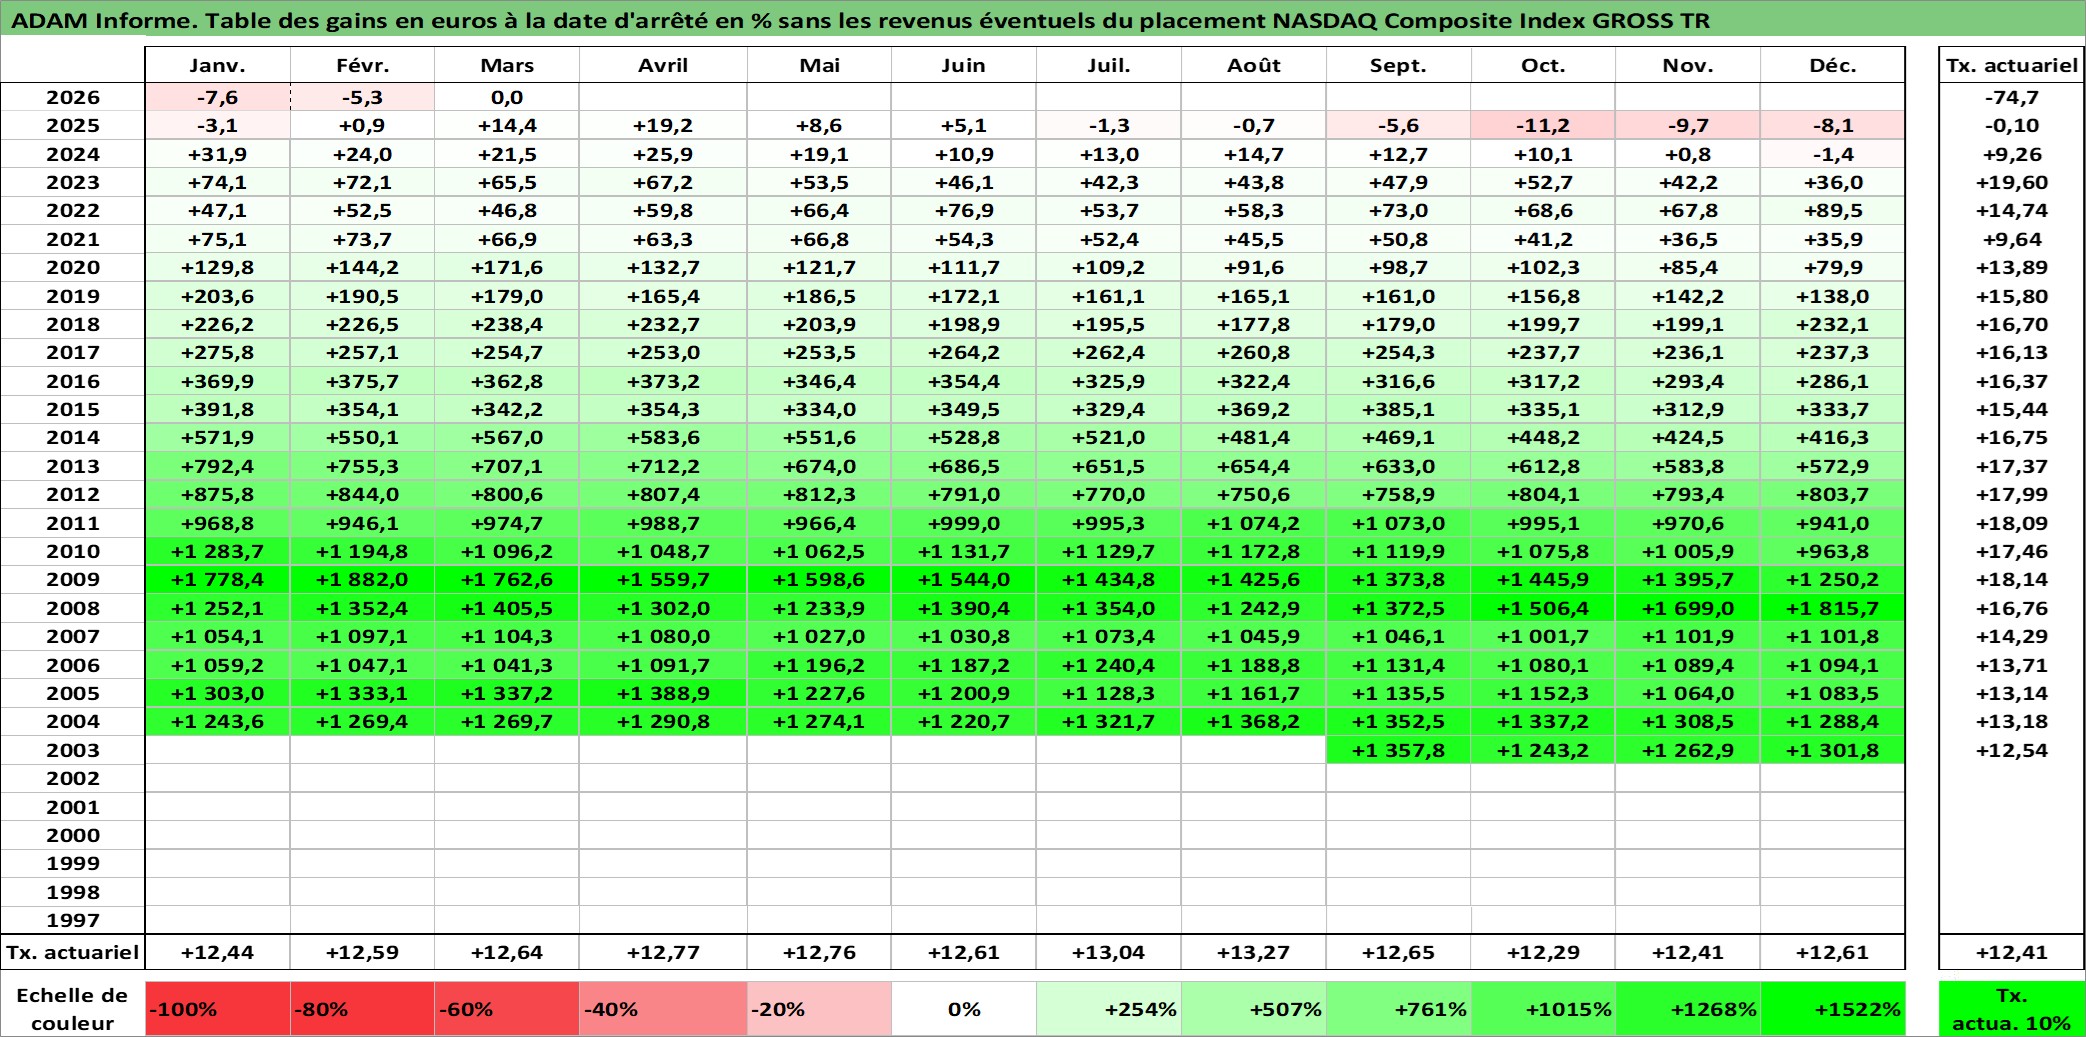Select the +89,5 cell in December 2022
Screen dimensions: 2086x1037
click(1833, 210)
